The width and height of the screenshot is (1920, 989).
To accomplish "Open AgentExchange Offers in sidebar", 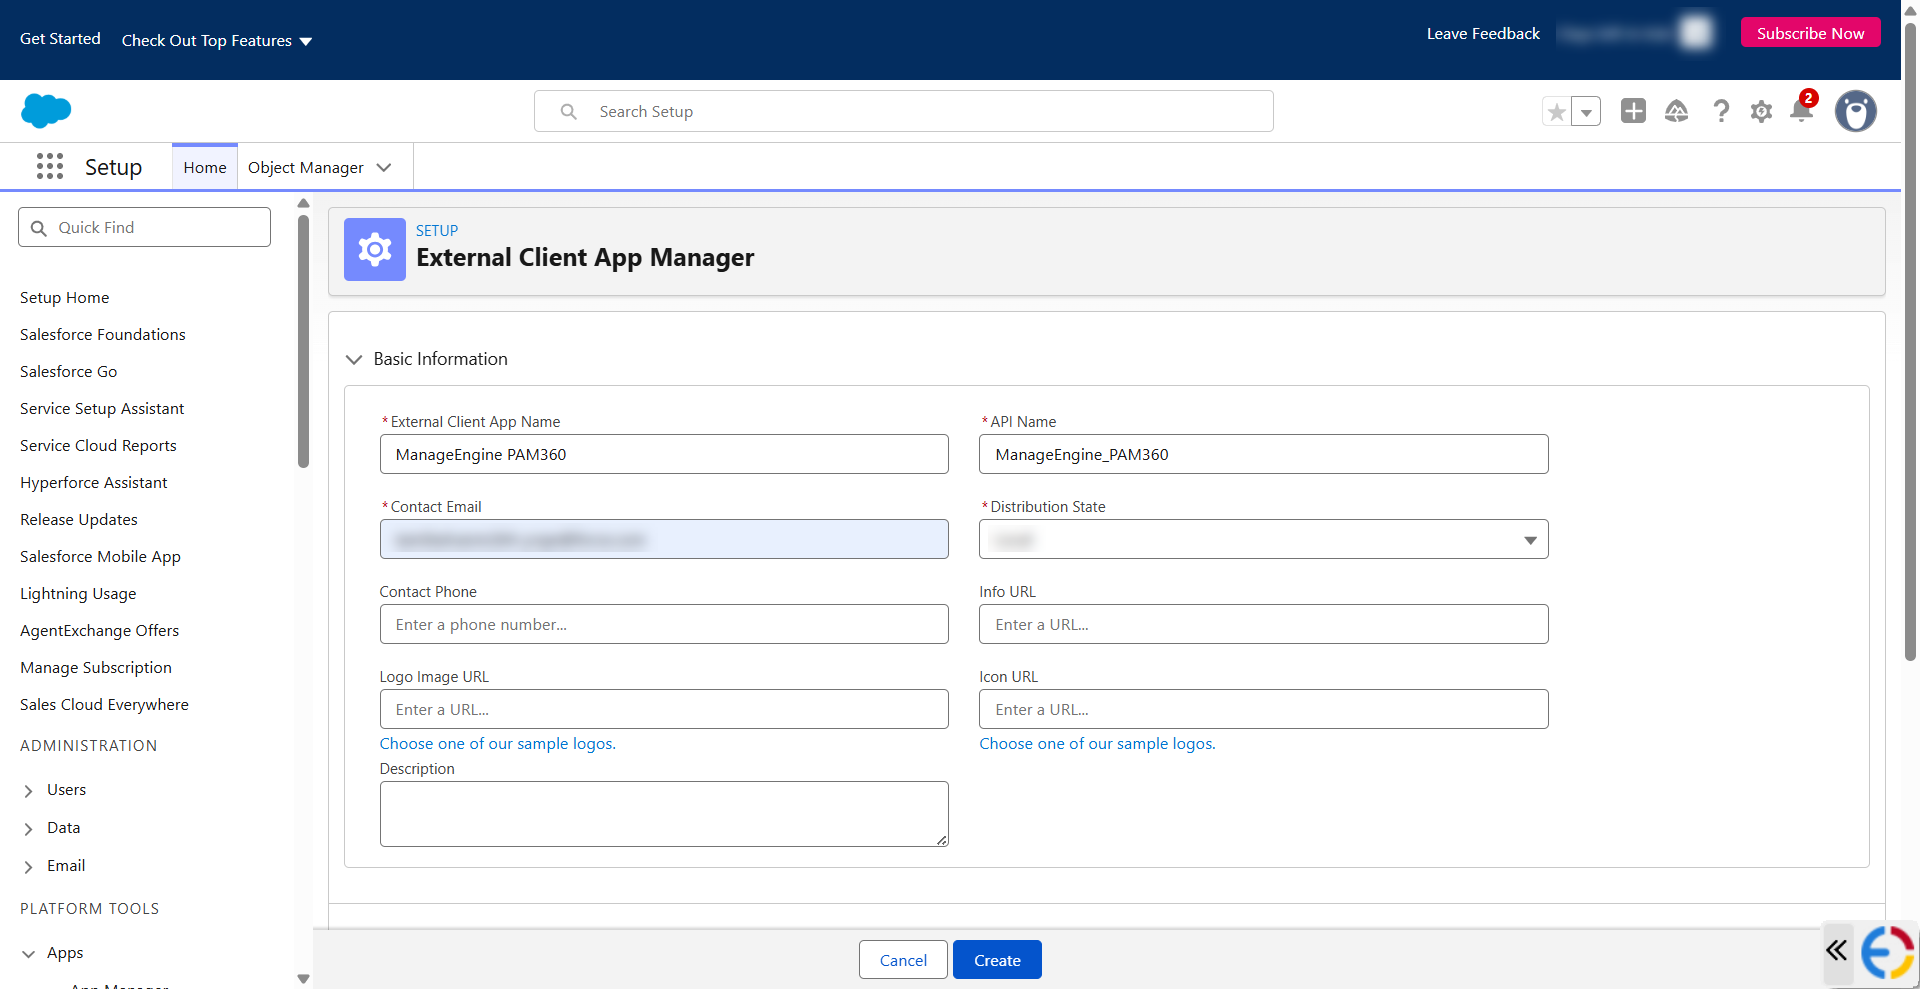I will point(99,631).
